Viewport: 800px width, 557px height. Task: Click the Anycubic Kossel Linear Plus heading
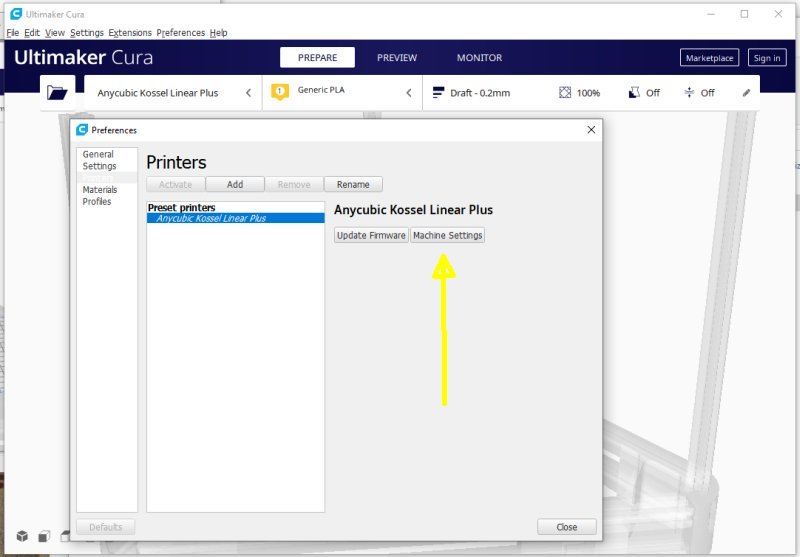coord(413,210)
